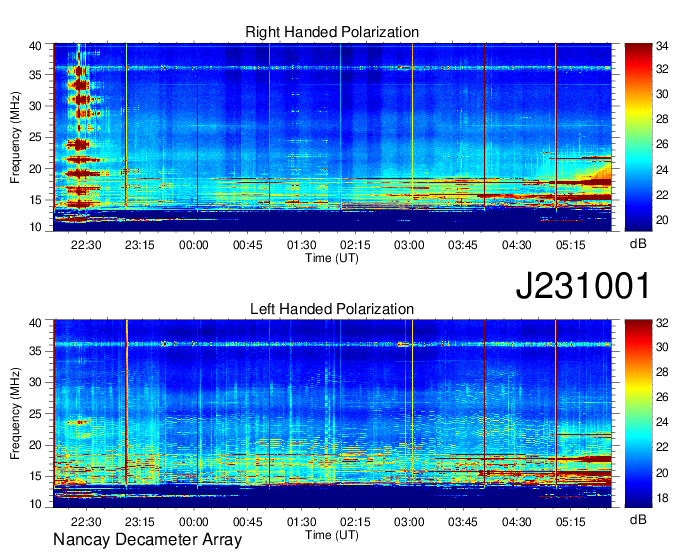Click the 'Left Handed Polarization' plot title

click(x=332, y=309)
